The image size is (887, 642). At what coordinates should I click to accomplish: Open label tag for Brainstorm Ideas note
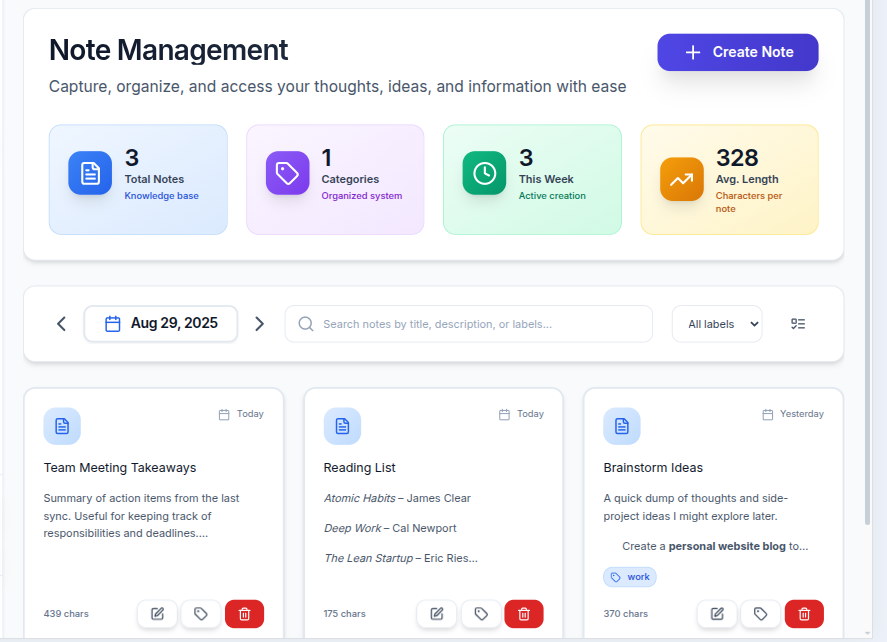point(760,614)
